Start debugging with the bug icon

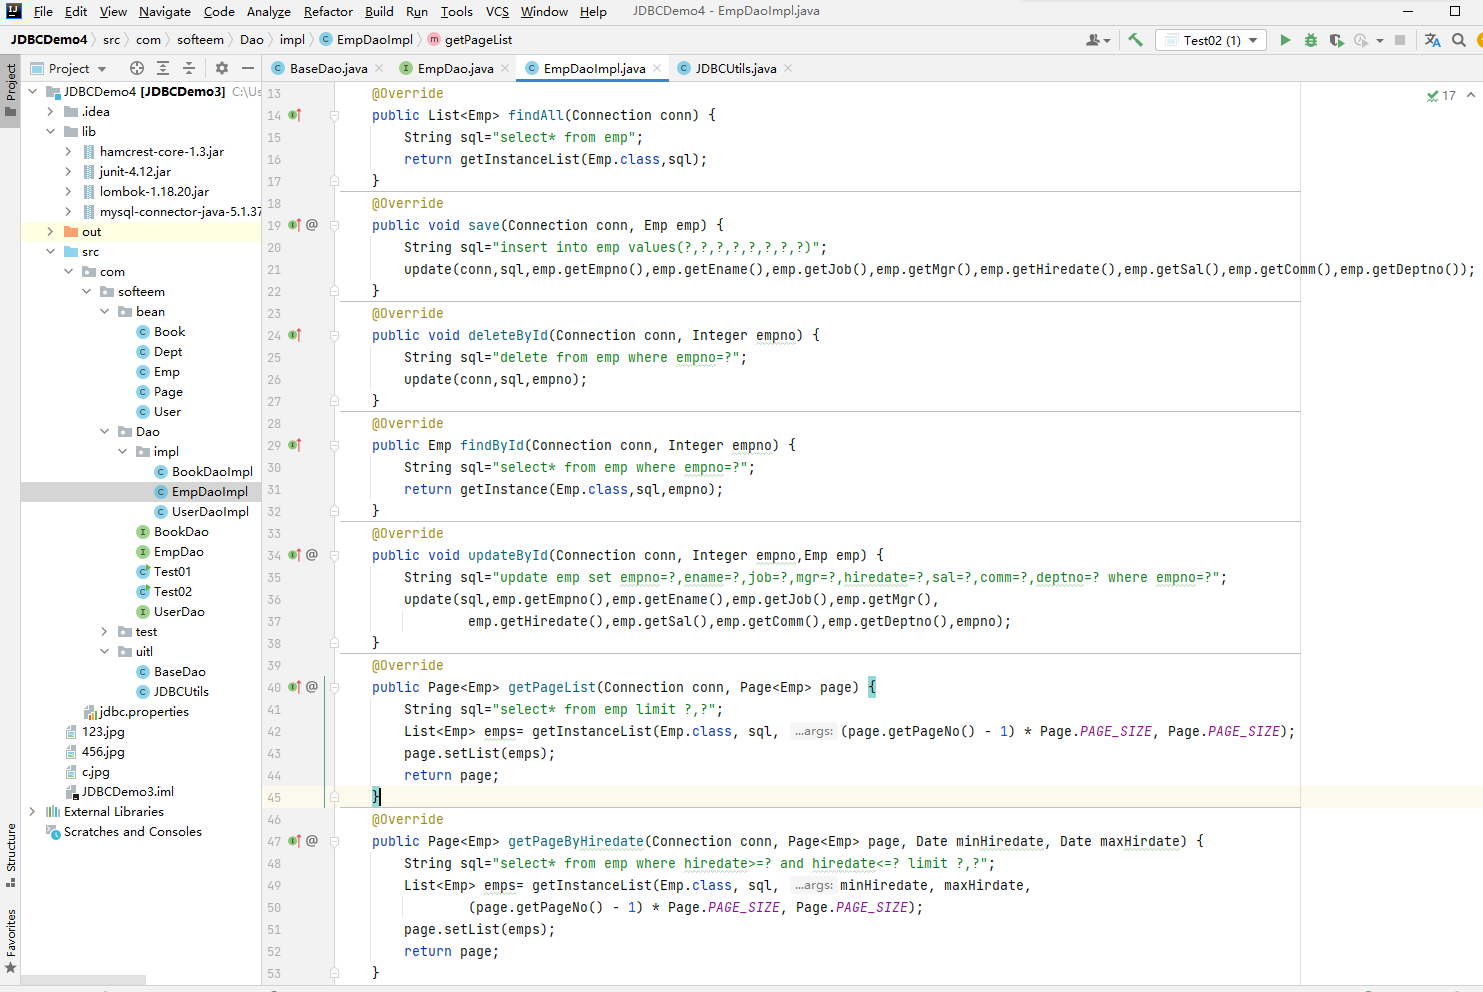click(1311, 40)
